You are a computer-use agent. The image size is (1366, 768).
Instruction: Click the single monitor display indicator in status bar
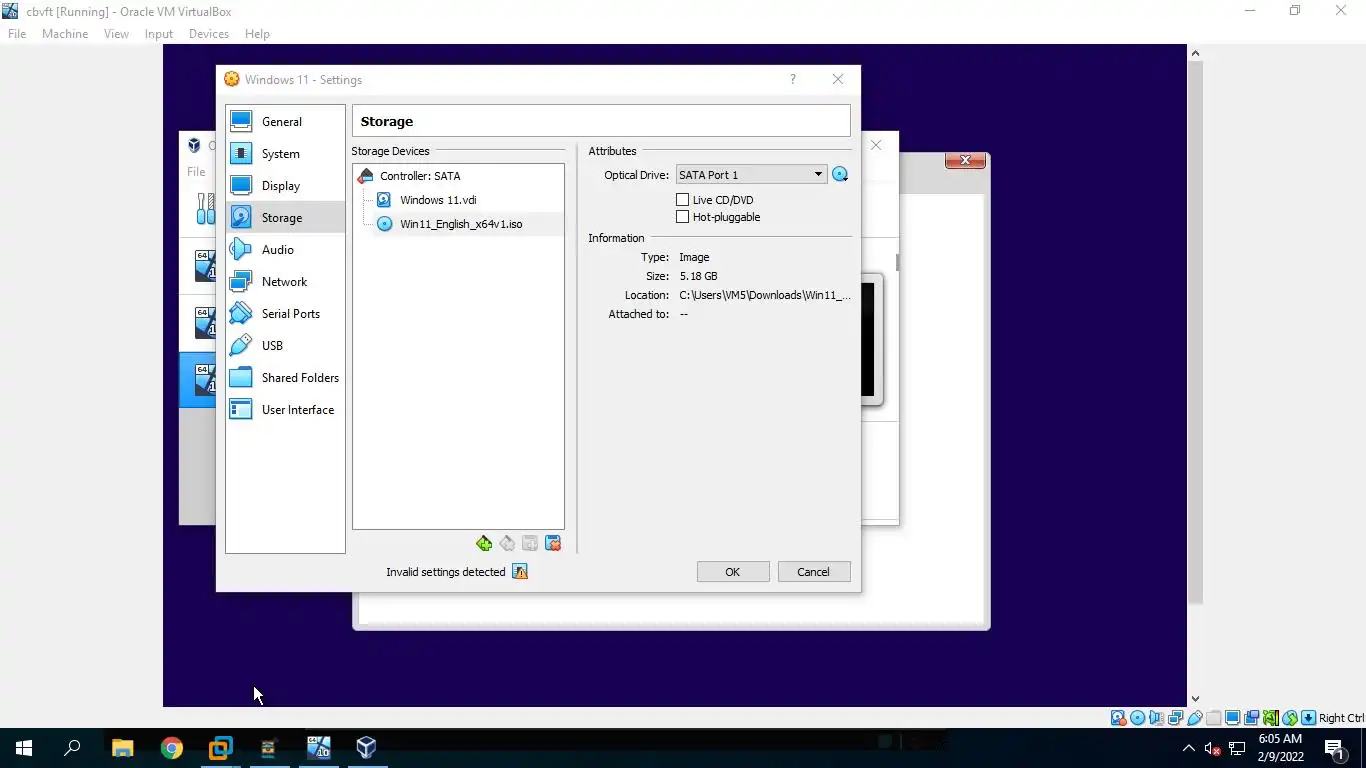pyautogui.click(x=1232, y=718)
